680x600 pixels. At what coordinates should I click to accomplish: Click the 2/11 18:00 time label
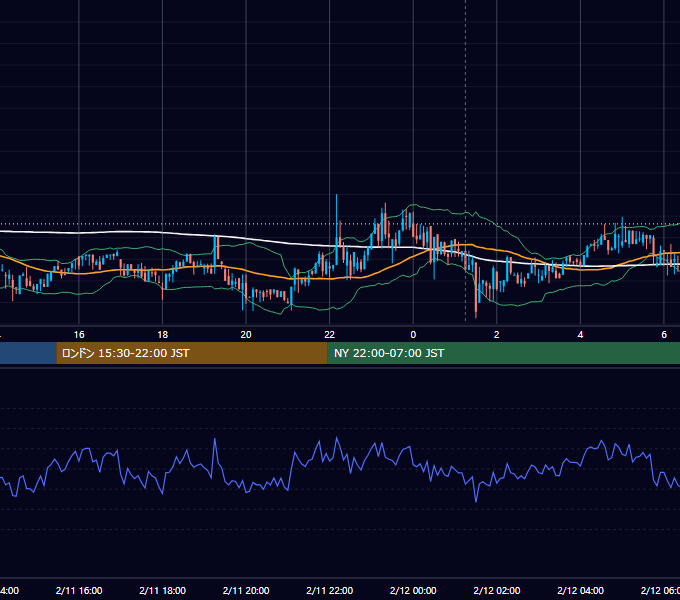(163, 590)
